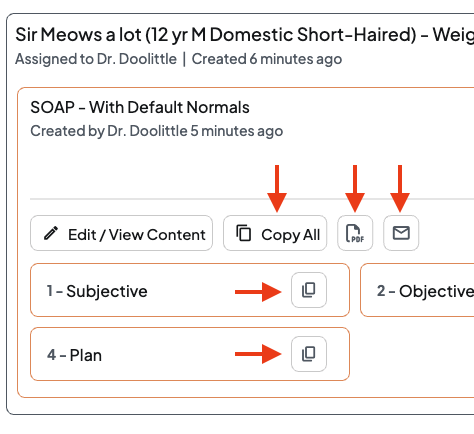The width and height of the screenshot is (474, 434).
Task: Click the Sir Meows a lot patient title
Action: tap(245, 35)
